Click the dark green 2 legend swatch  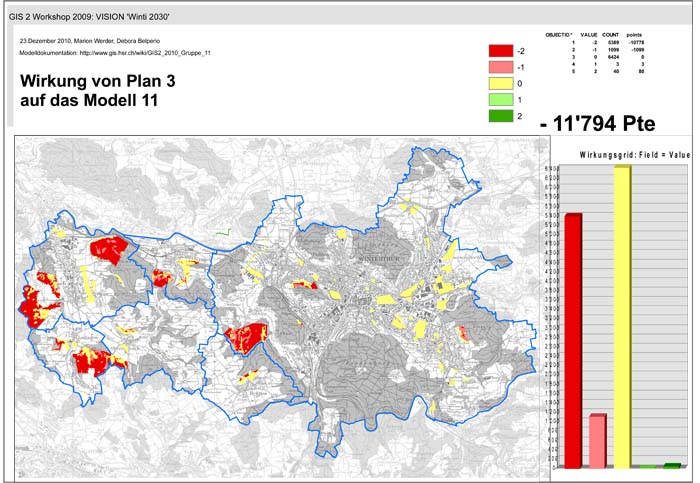tap(499, 118)
